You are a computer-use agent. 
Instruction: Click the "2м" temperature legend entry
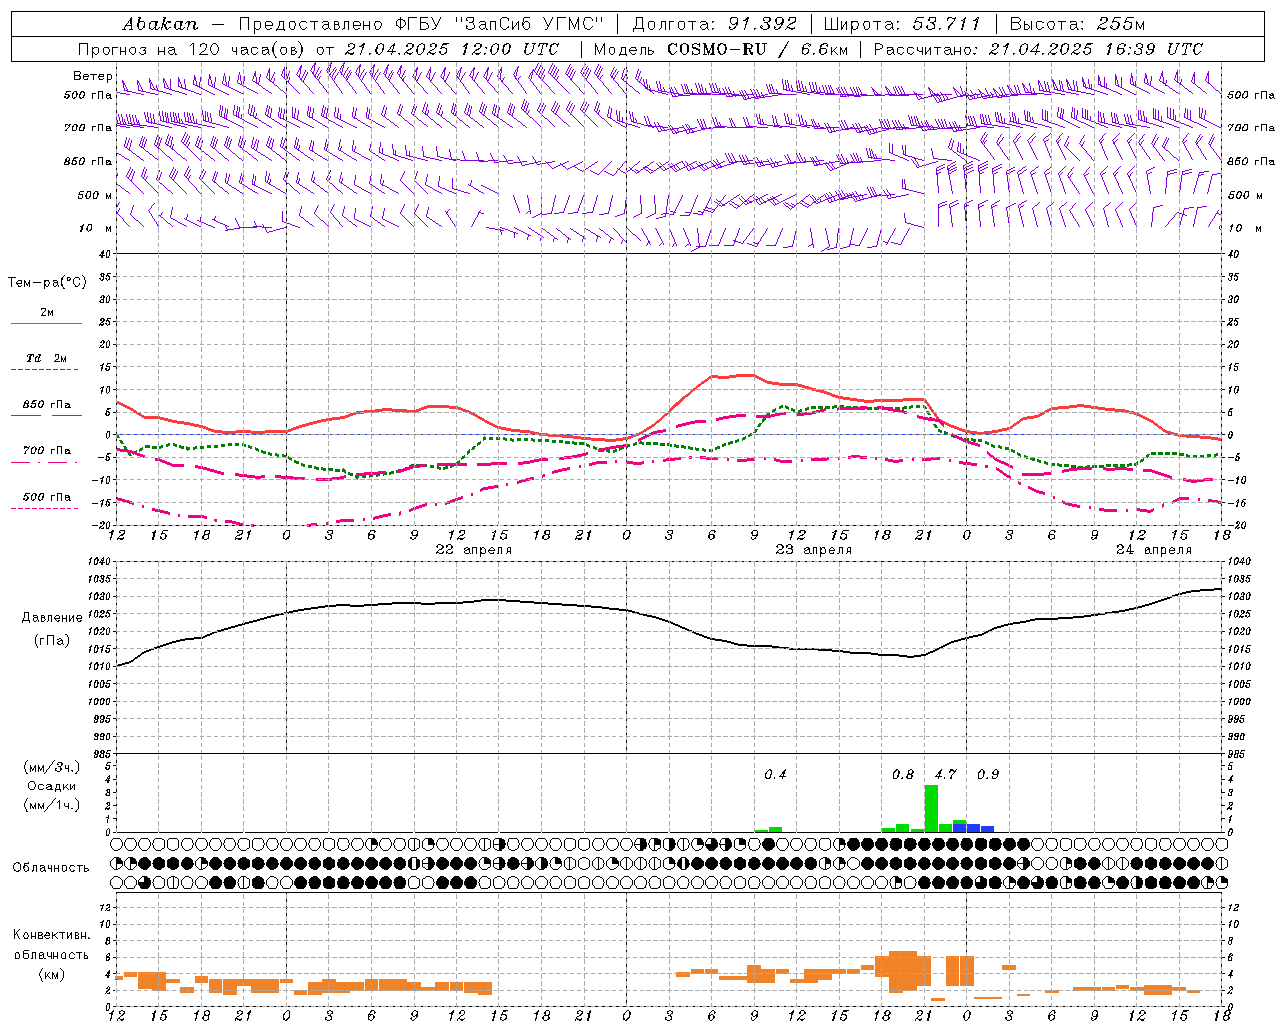(x=47, y=313)
